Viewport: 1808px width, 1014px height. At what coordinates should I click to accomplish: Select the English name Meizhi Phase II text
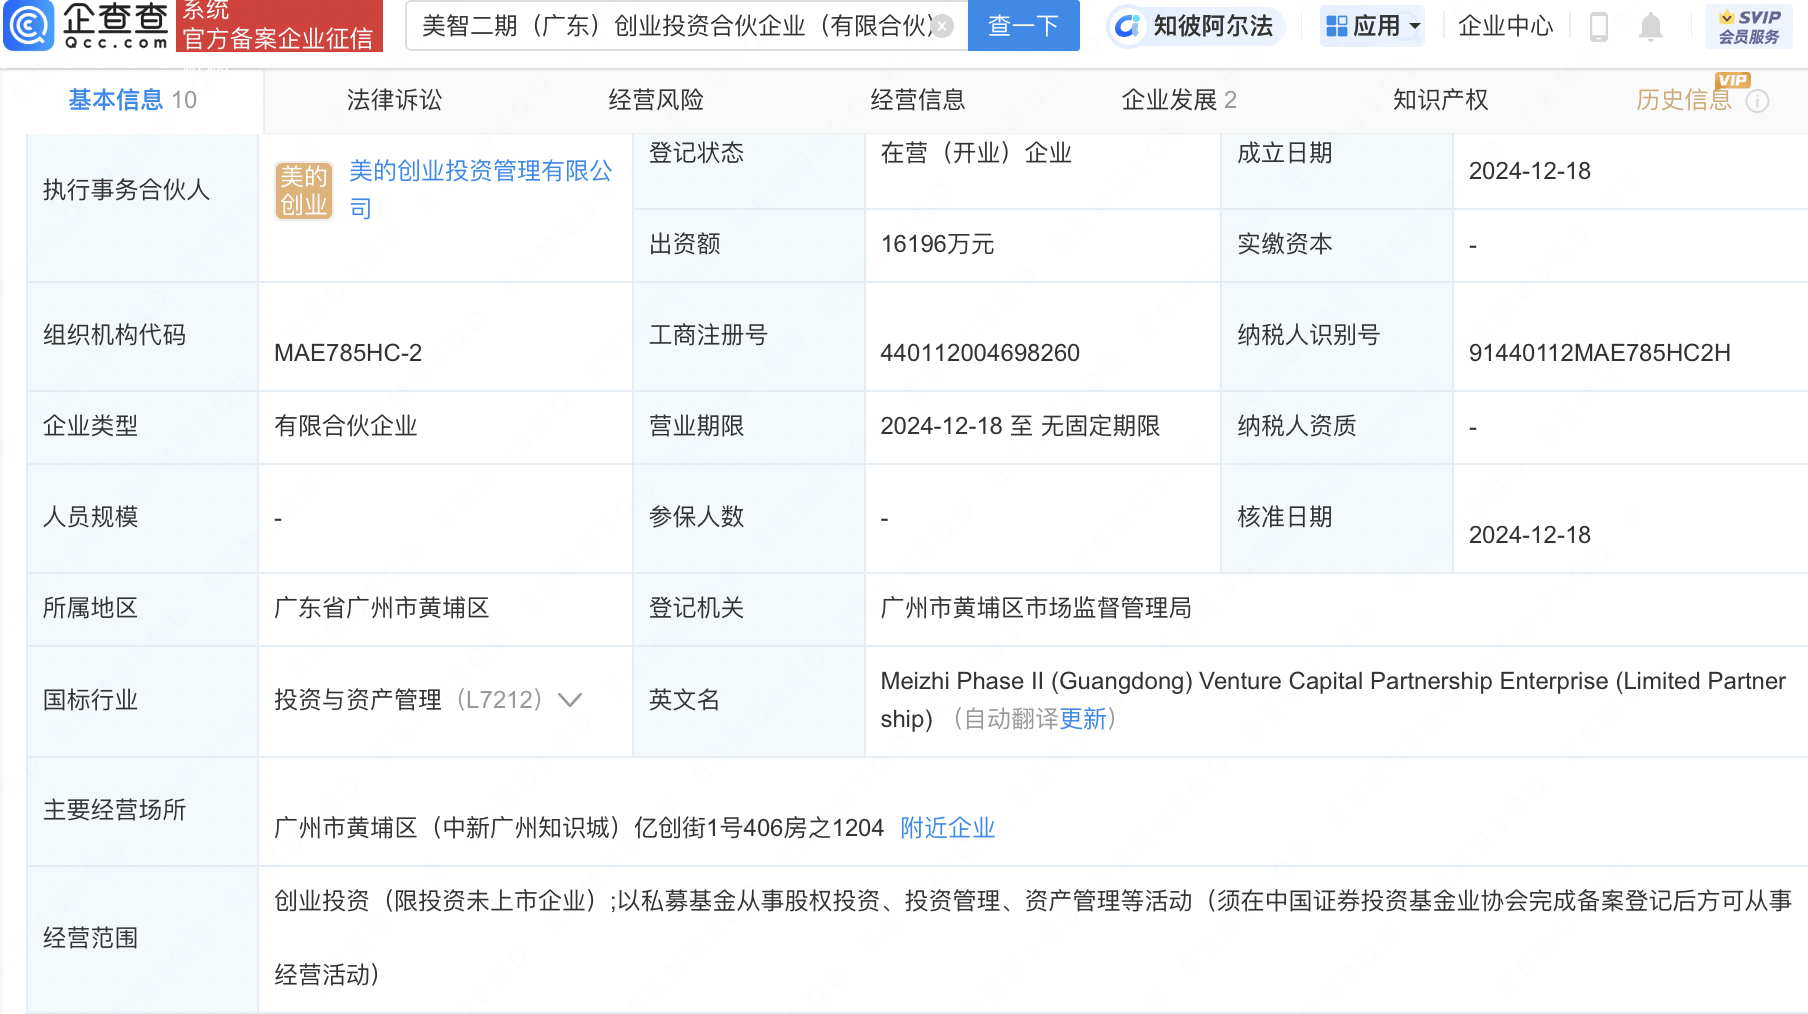tap(1332, 700)
